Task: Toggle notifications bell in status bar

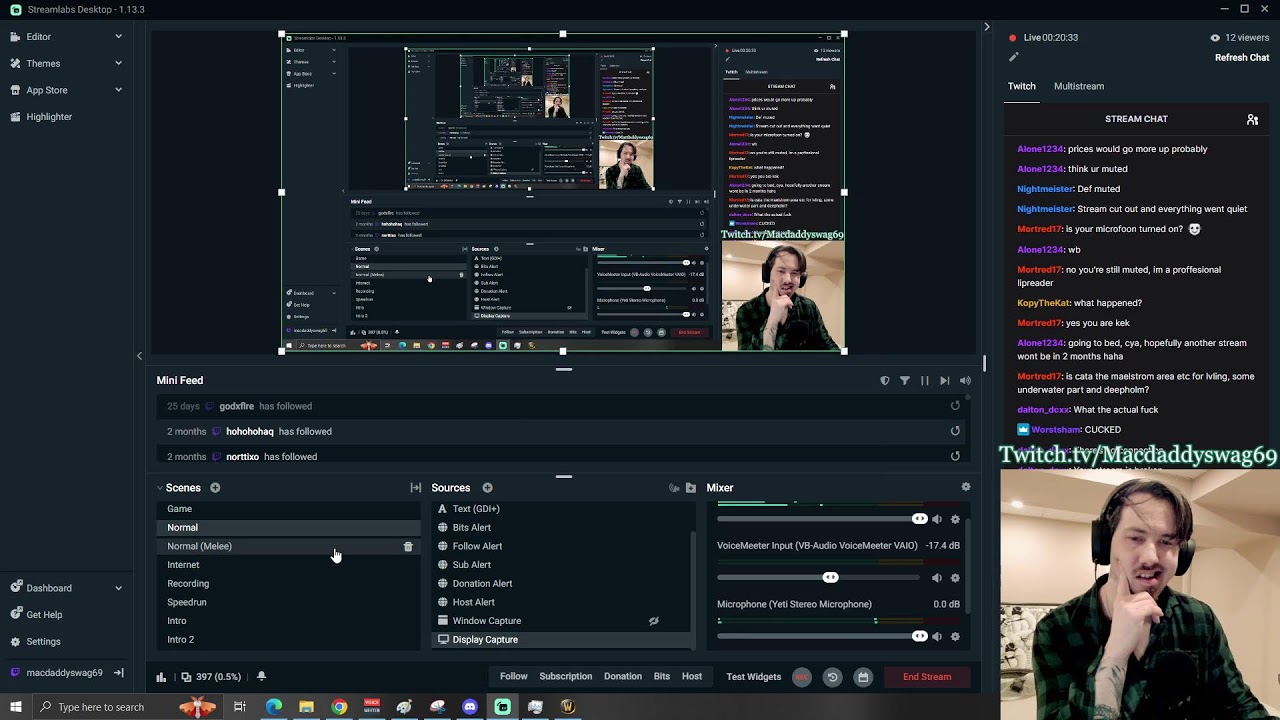Action: [x=261, y=677]
